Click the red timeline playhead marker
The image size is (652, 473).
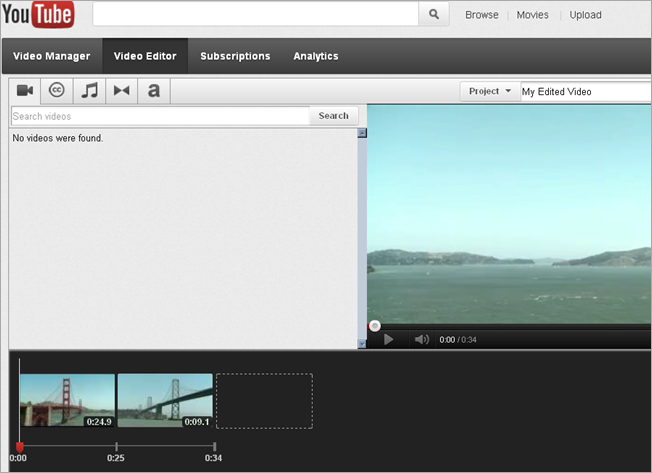(x=20, y=447)
